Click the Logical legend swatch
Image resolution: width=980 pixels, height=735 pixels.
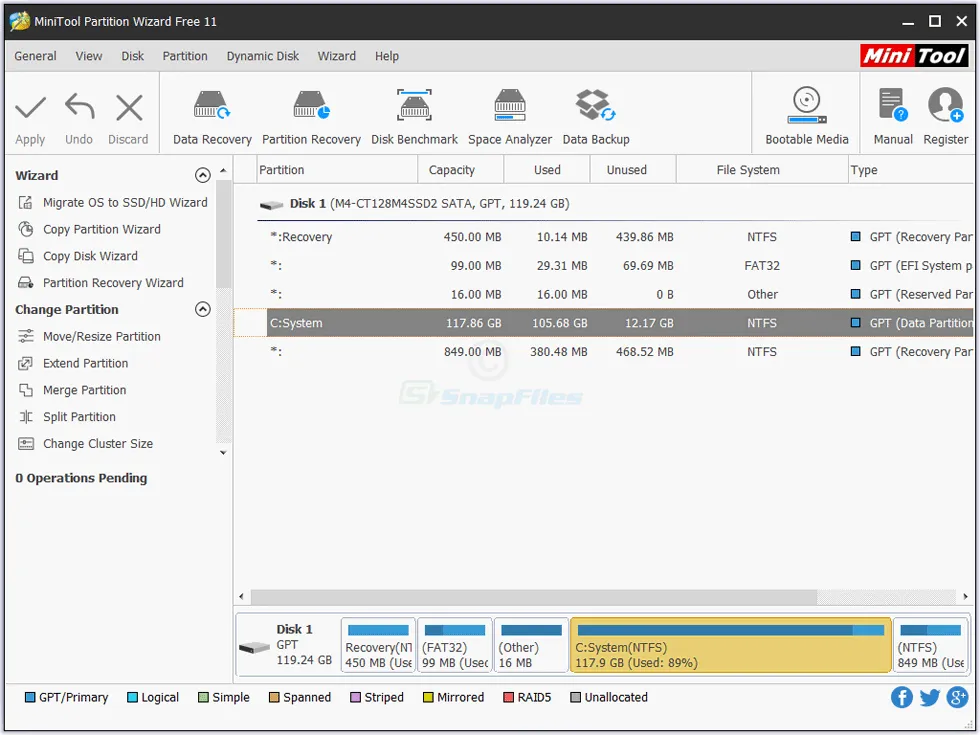pyautogui.click(x=132, y=698)
